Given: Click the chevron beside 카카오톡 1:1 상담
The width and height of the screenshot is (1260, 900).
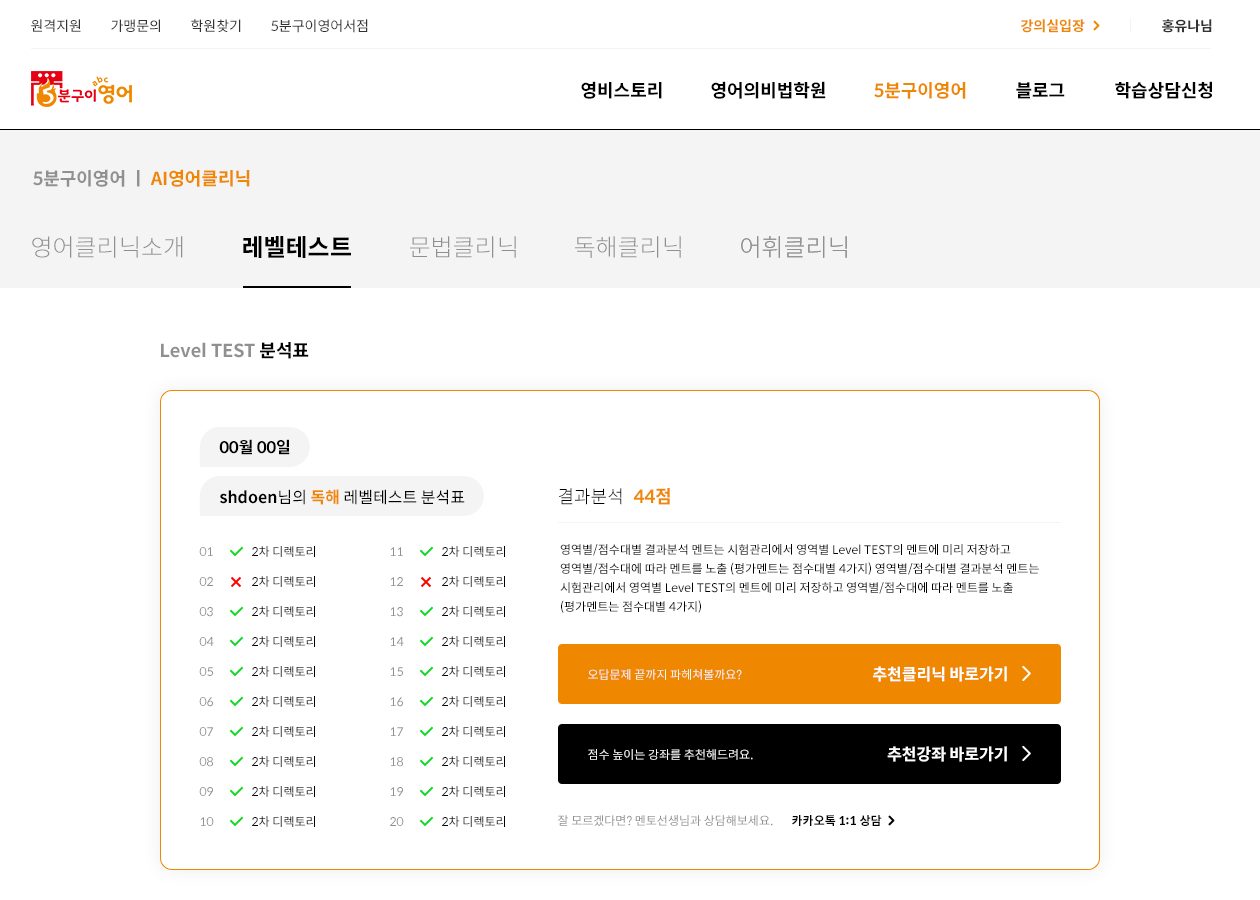Looking at the screenshot, I should [x=892, y=821].
